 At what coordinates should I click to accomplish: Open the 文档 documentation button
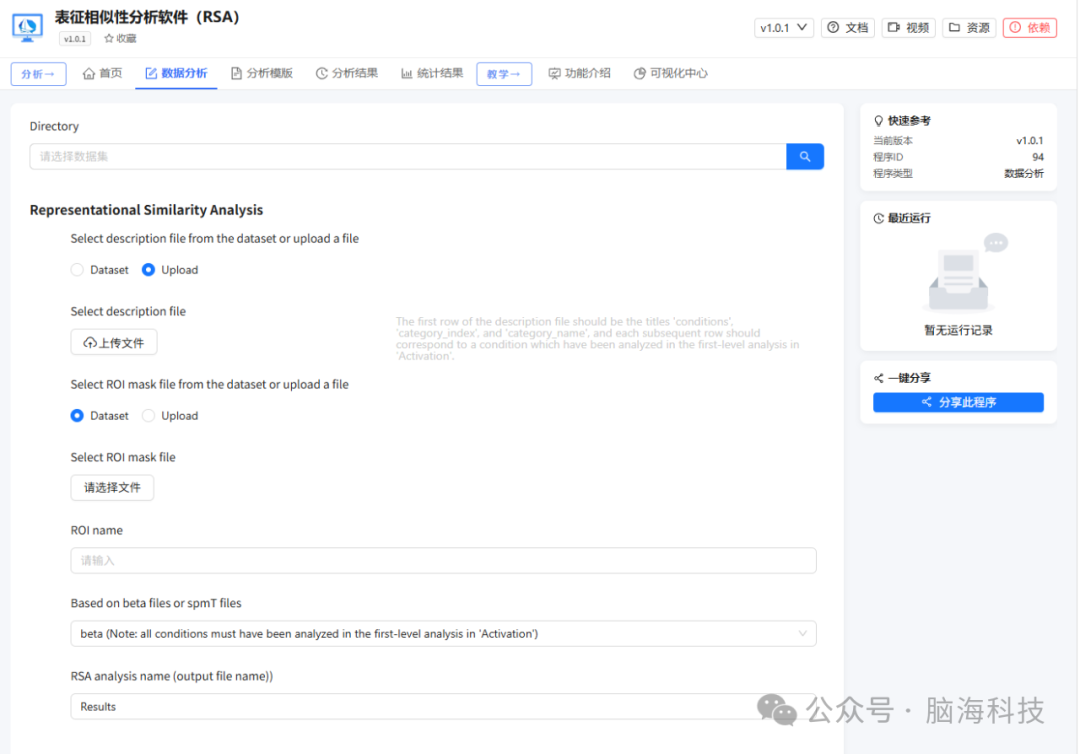848,28
